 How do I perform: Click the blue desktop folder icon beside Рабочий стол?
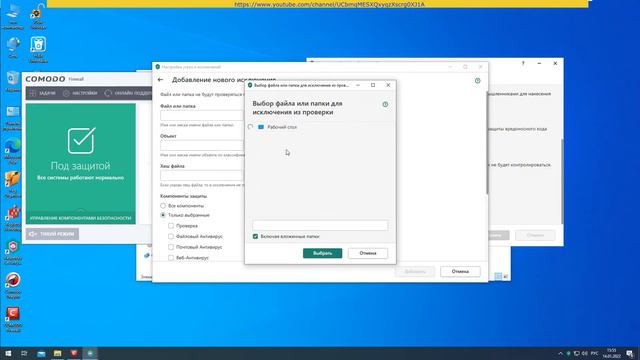tap(261, 127)
